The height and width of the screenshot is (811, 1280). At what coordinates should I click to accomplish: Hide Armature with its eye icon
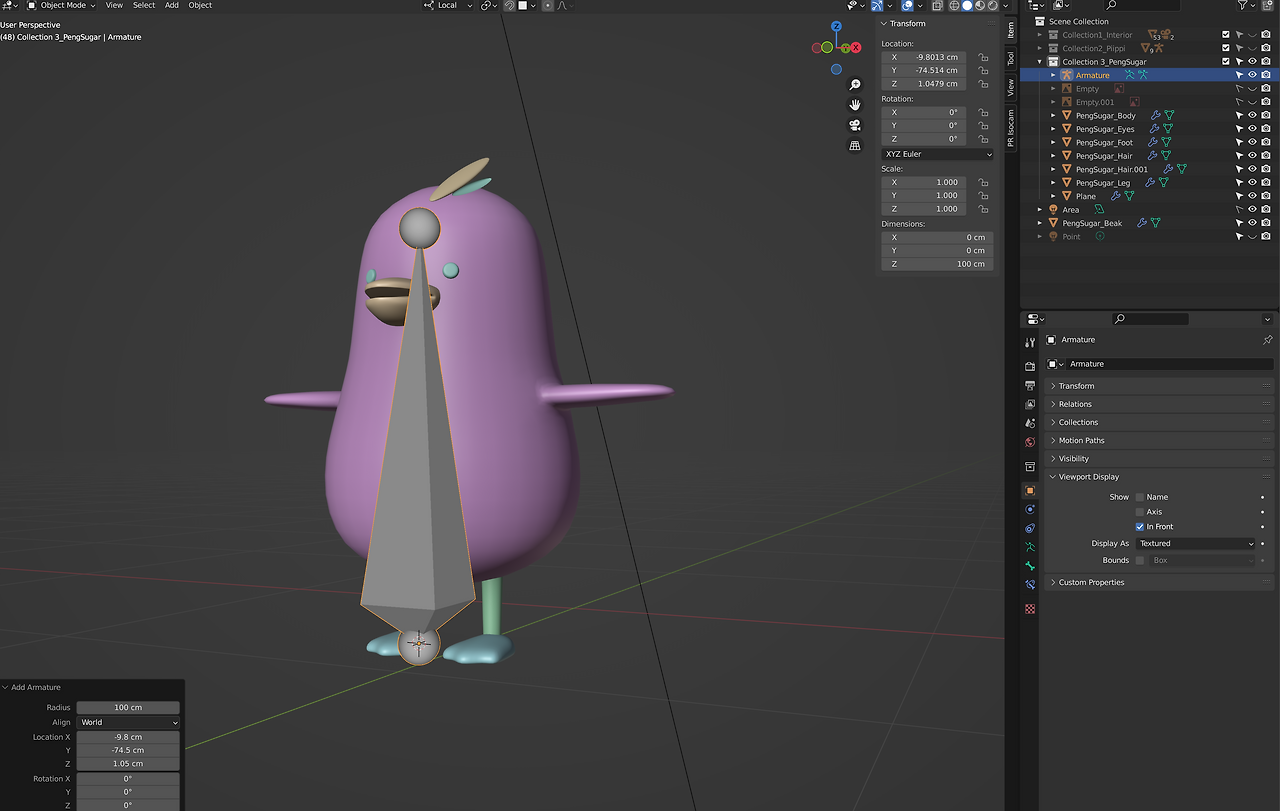(x=1252, y=75)
